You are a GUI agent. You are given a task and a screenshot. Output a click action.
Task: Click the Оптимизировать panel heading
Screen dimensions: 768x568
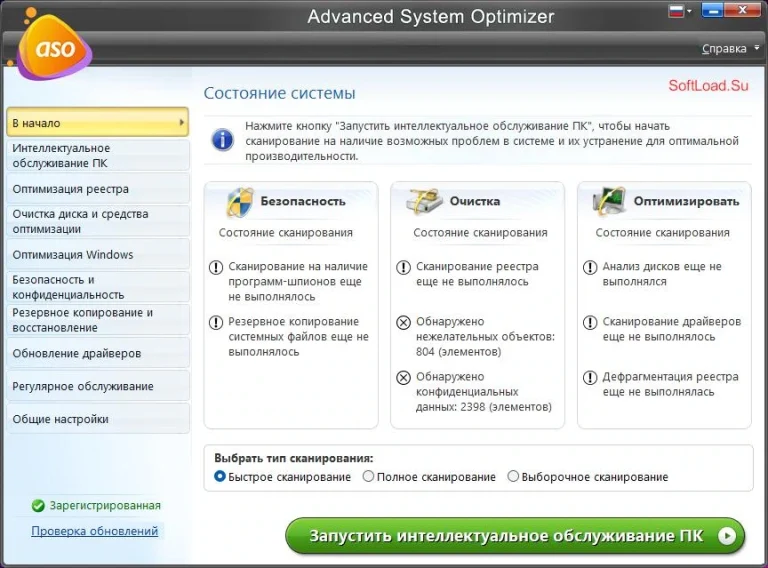tap(686, 201)
